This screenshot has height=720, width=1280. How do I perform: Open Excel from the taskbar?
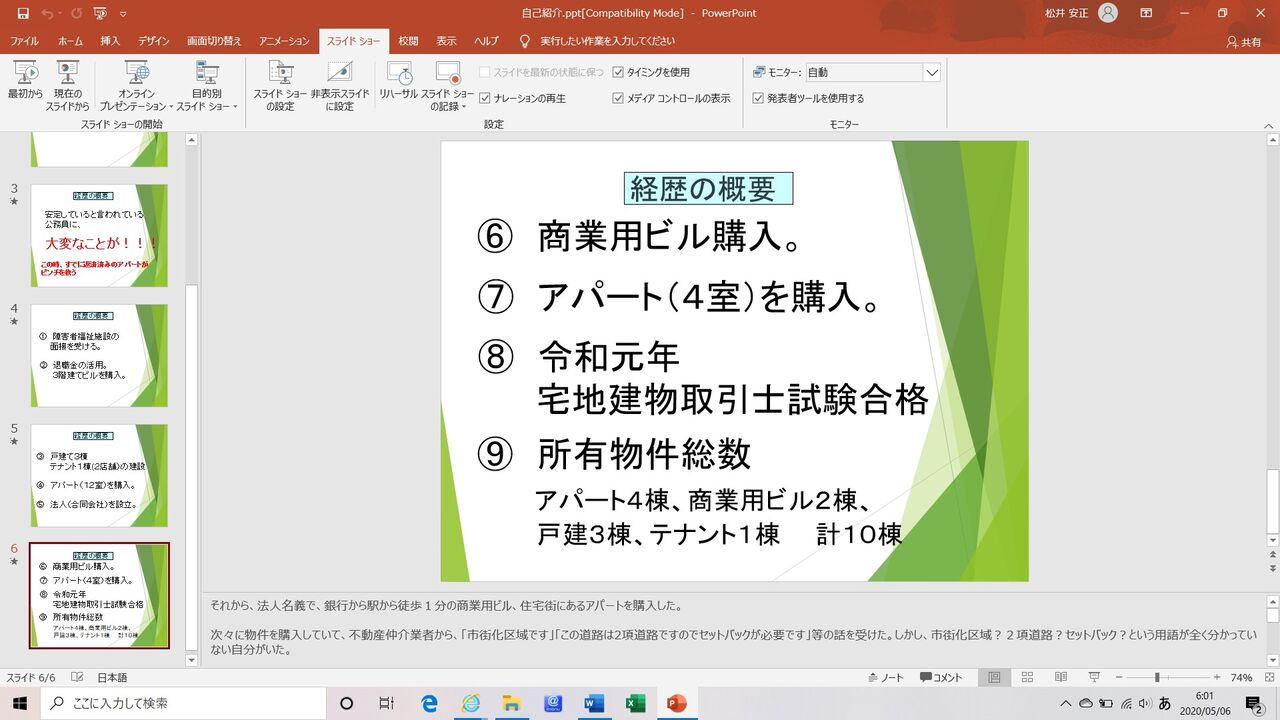(x=634, y=703)
